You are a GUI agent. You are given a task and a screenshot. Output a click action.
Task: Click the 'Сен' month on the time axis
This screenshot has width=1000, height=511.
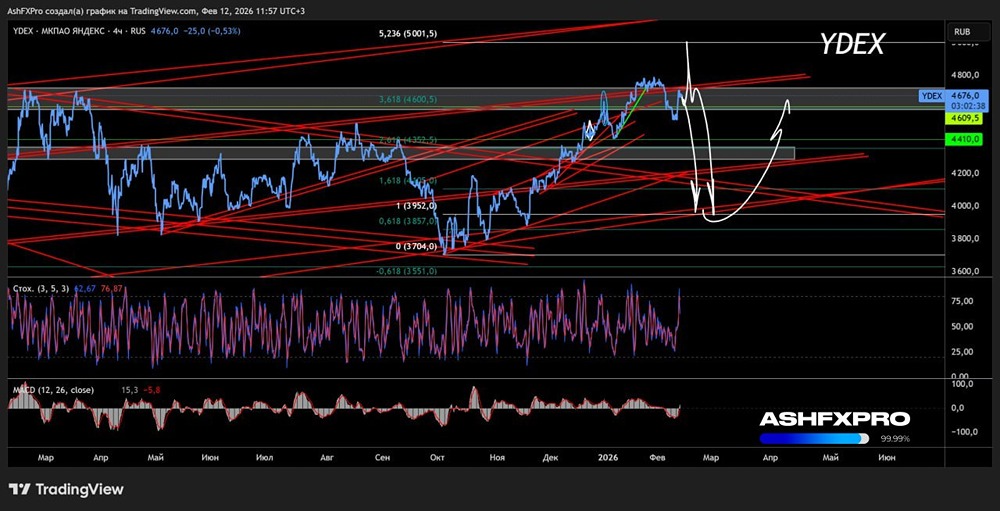click(x=383, y=457)
